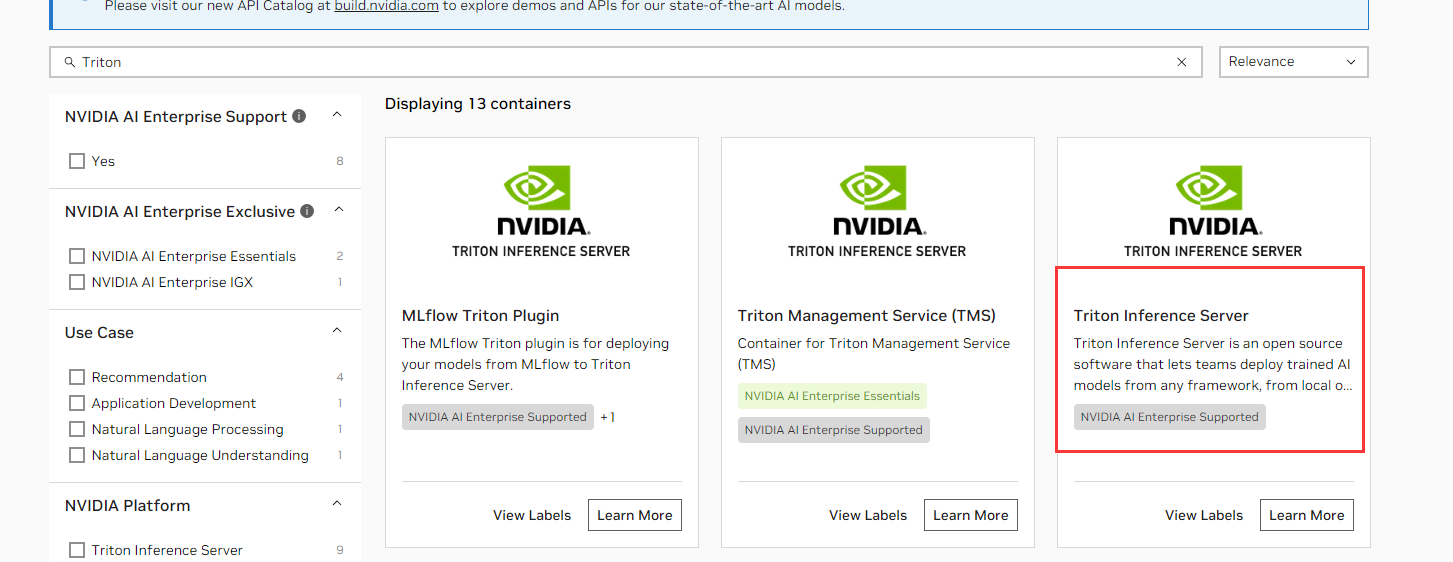This screenshot has height=562, width=1453.
Task: Collapse the NVIDIA Platform filter section
Action: (337, 504)
